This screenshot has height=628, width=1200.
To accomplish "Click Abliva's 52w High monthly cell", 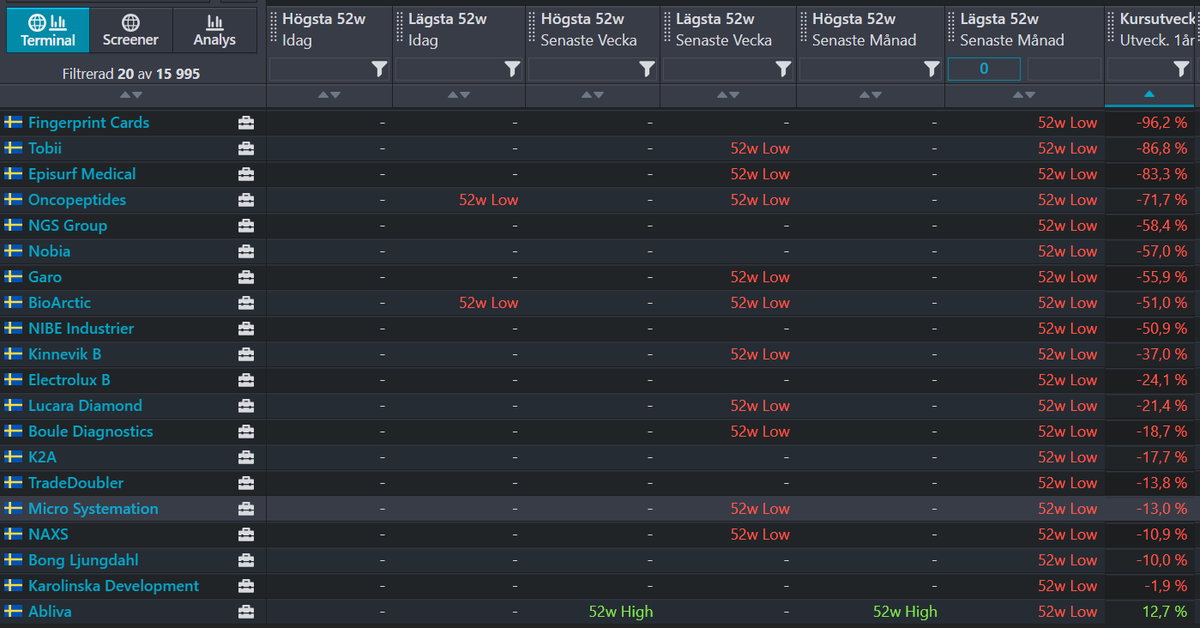I will coord(905,612).
